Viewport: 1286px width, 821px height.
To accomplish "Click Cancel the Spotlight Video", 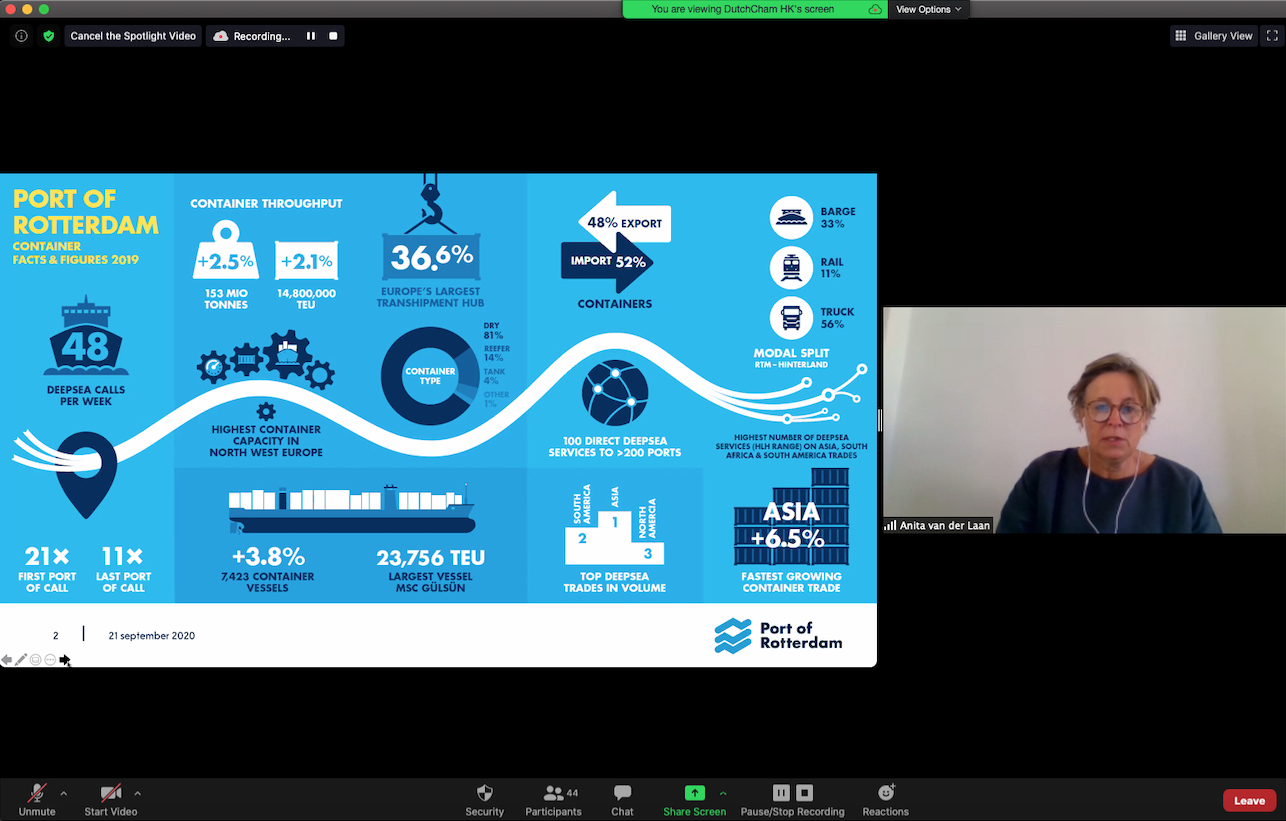I will (133, 36).
